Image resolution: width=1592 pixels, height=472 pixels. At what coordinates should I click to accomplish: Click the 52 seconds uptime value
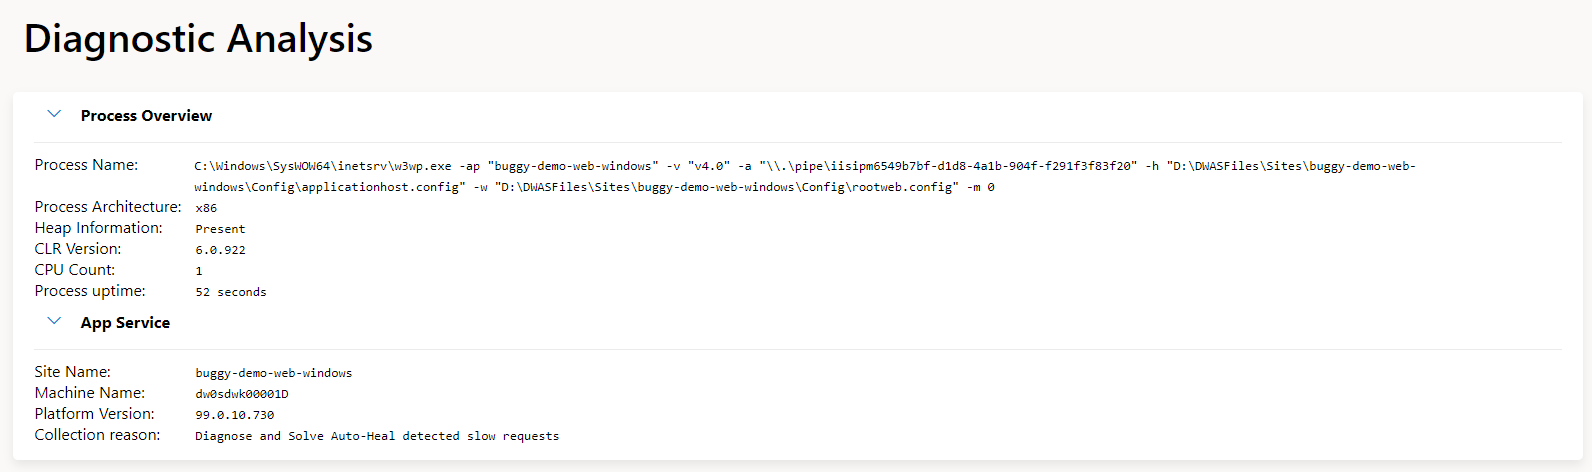(231, 292)
